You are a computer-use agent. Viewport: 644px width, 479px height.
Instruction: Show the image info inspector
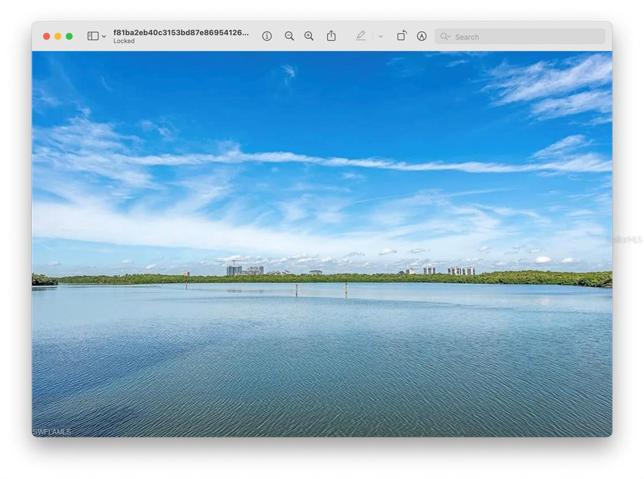coord(267,36)
